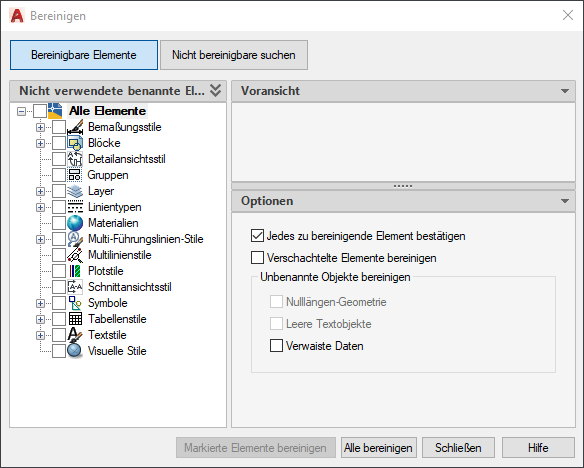
Task: Select the Bemaßungsstile dimension icon
Action: (x=75, y=127)
